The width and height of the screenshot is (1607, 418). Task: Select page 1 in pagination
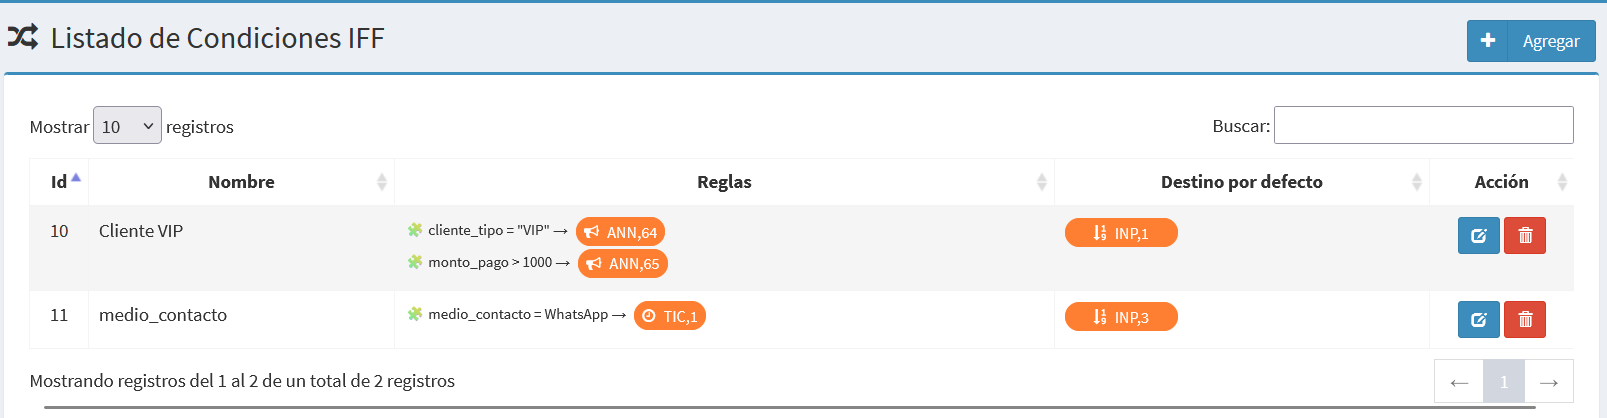point(1504,382)
